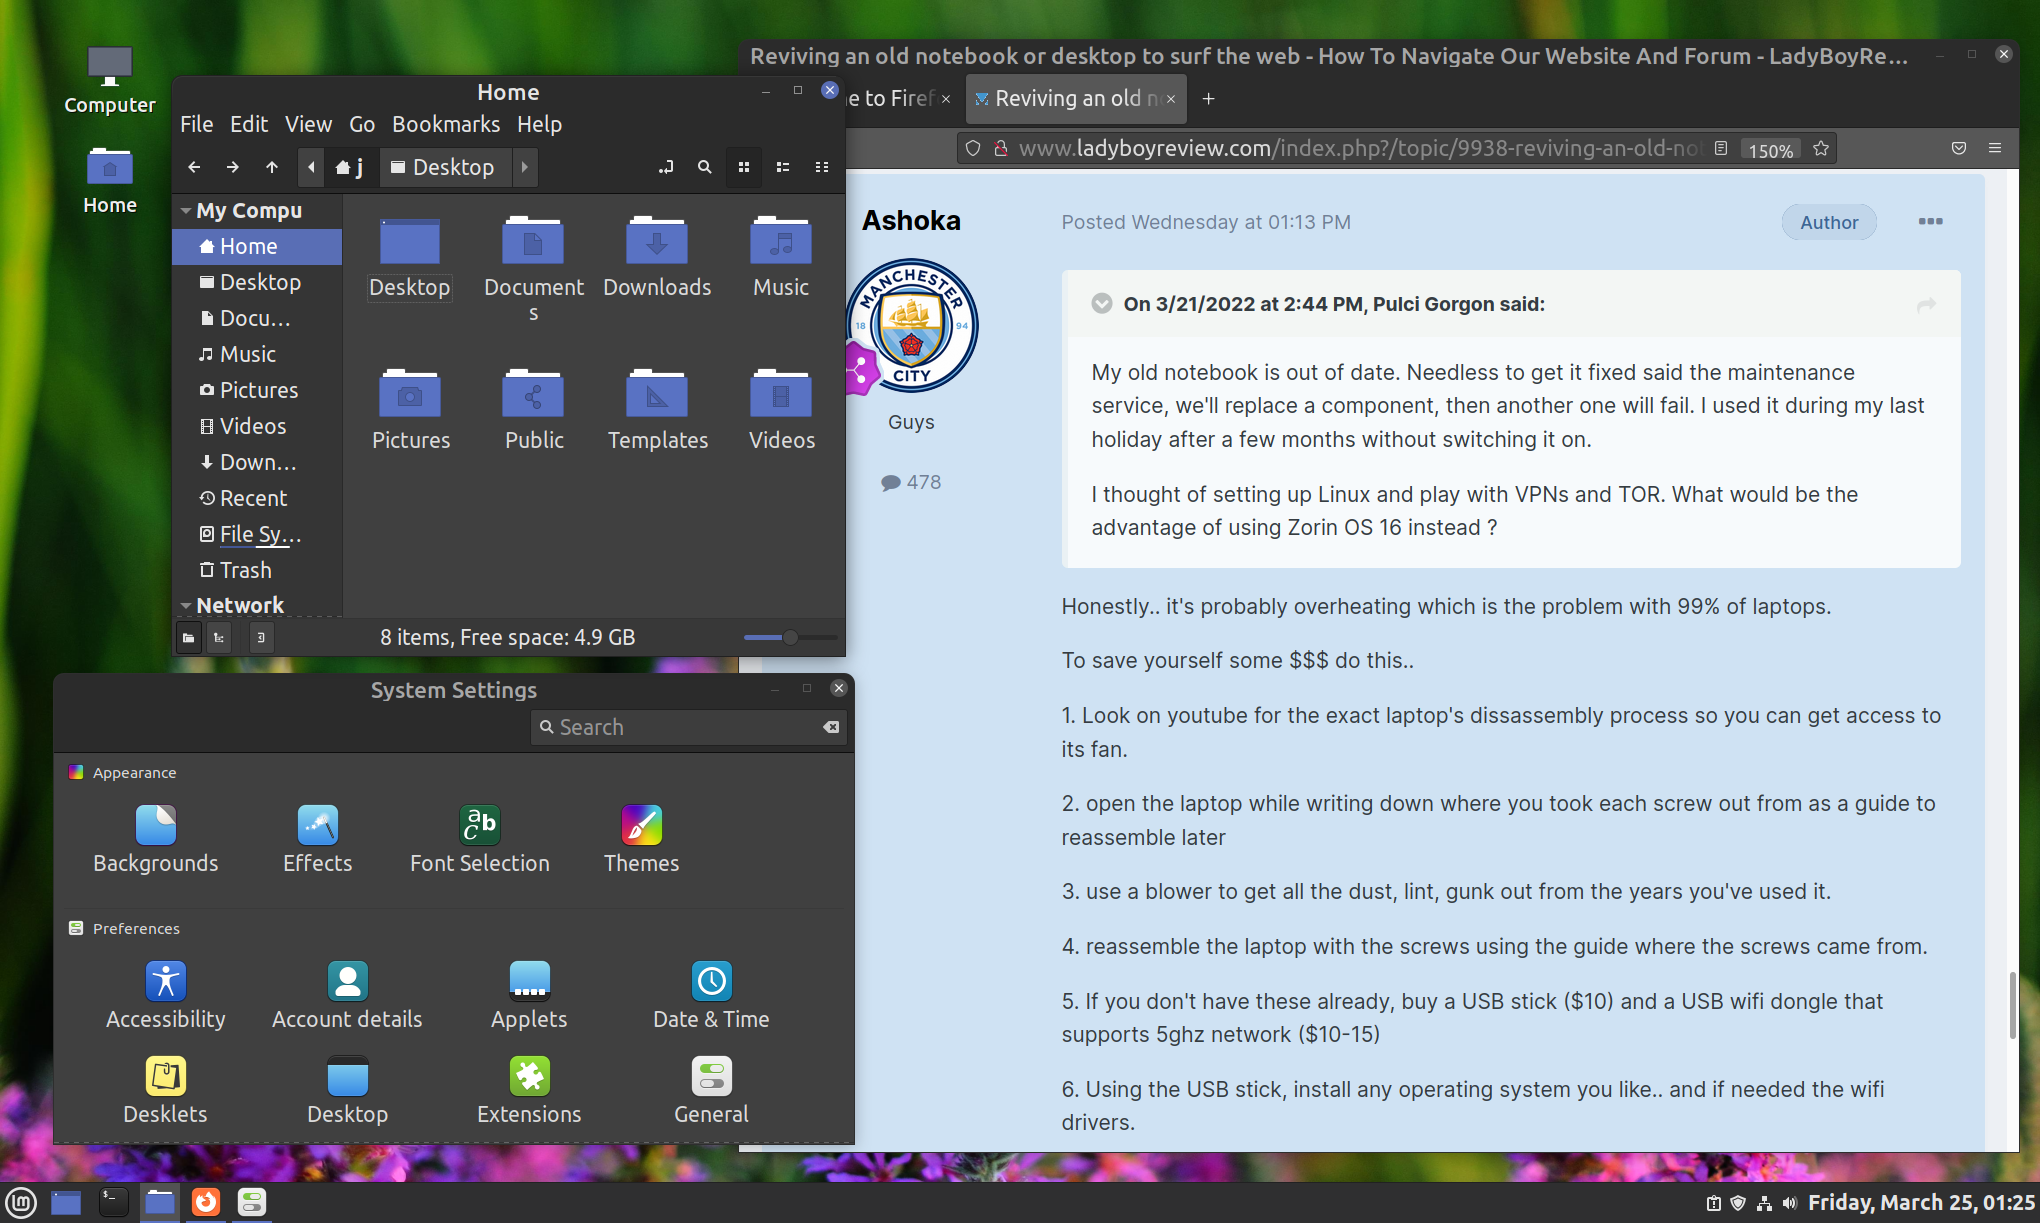Image resolution: width=2040 pixels, height=1223 pixels.
Task: Go to the quoted post via arrow
Action: [x=1926, y=304]
